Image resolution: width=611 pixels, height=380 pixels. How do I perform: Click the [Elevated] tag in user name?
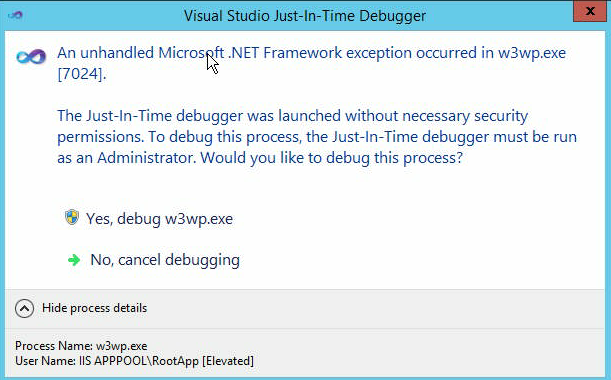[x=228, y=361]
